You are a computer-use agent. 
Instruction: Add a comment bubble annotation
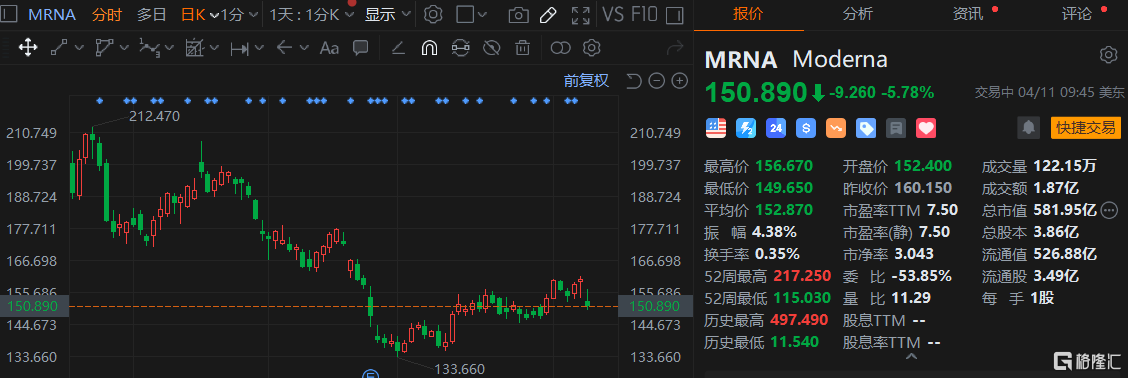point(360,48)
